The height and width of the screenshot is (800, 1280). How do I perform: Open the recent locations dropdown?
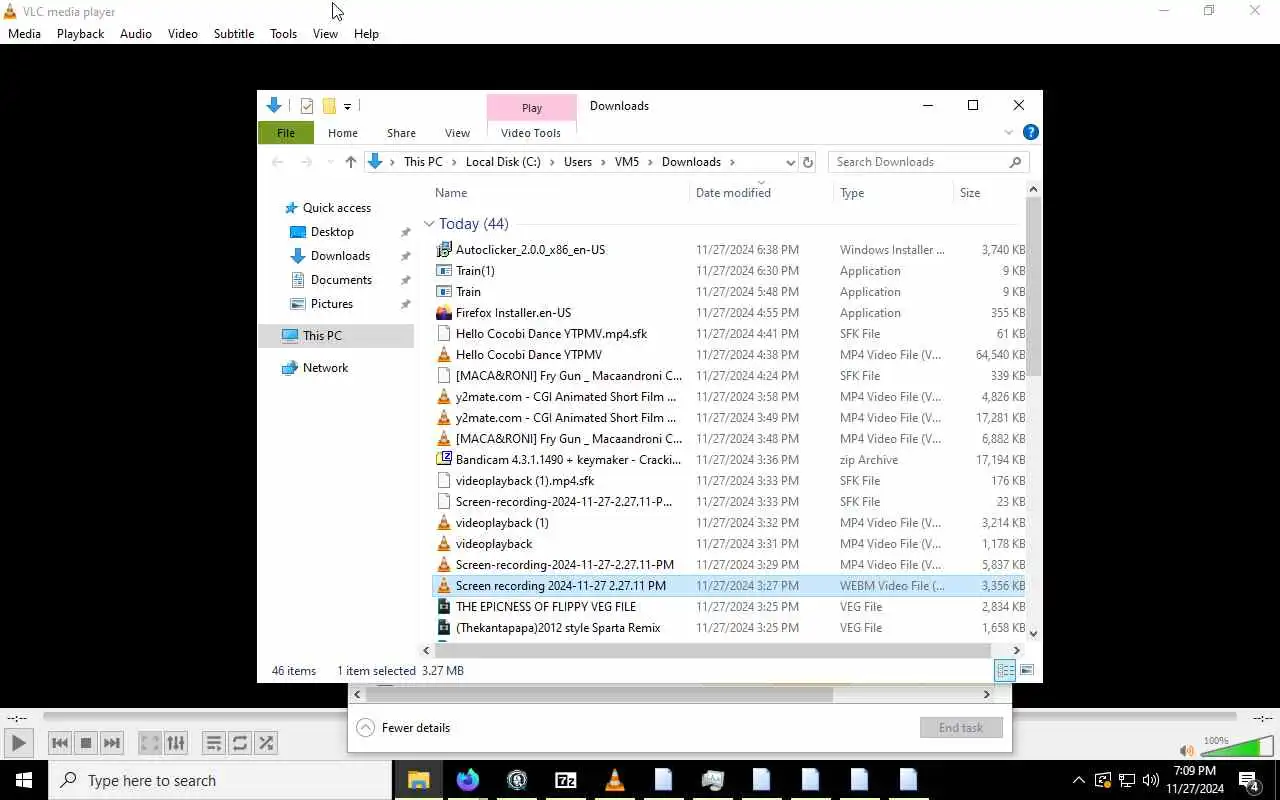click(x=329, y=162)
